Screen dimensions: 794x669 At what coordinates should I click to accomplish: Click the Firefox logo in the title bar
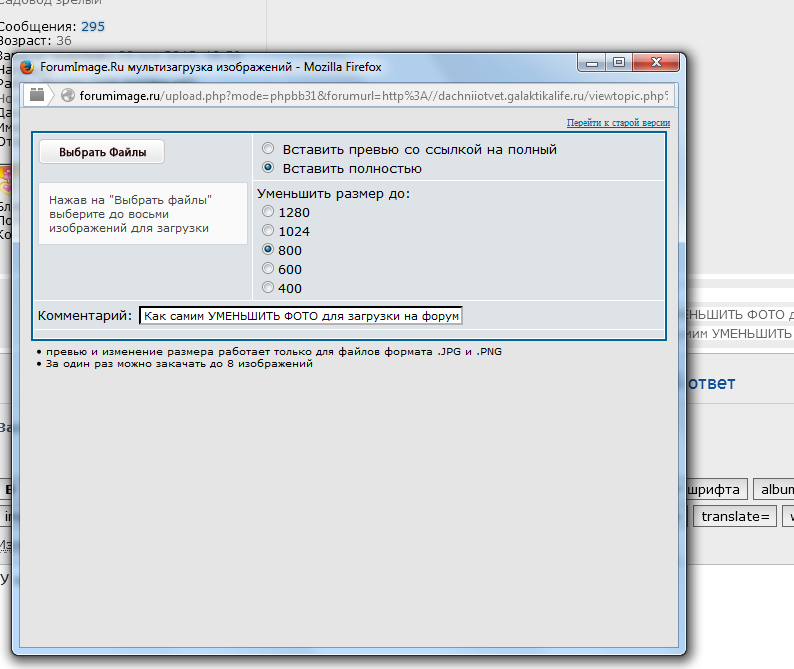(27, 67)
